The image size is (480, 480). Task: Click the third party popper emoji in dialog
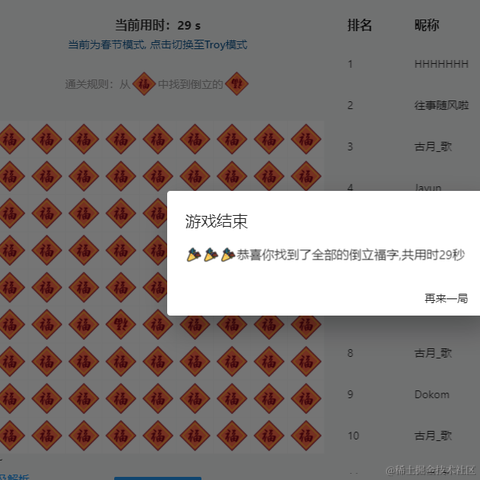click(x=228, y=255)
